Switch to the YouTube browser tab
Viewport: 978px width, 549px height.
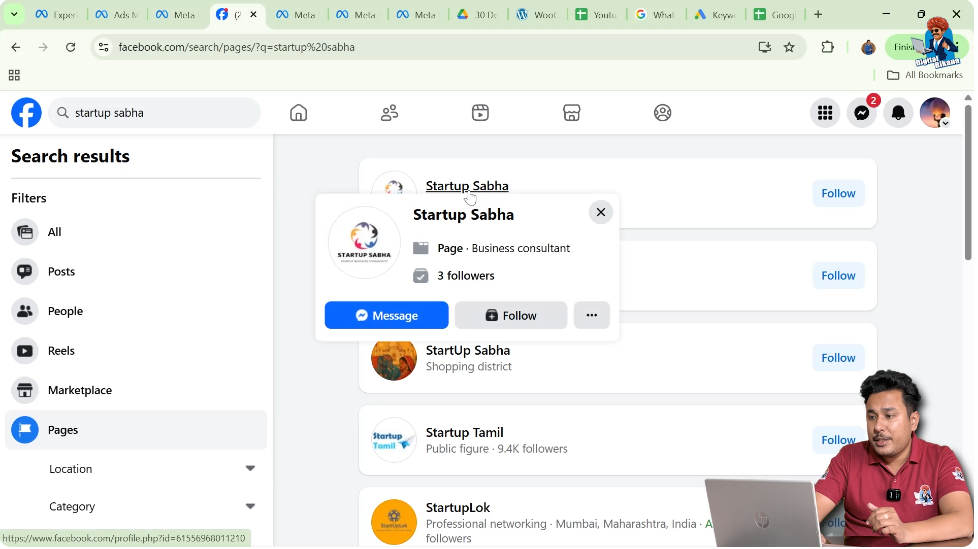tap(596, 14)
